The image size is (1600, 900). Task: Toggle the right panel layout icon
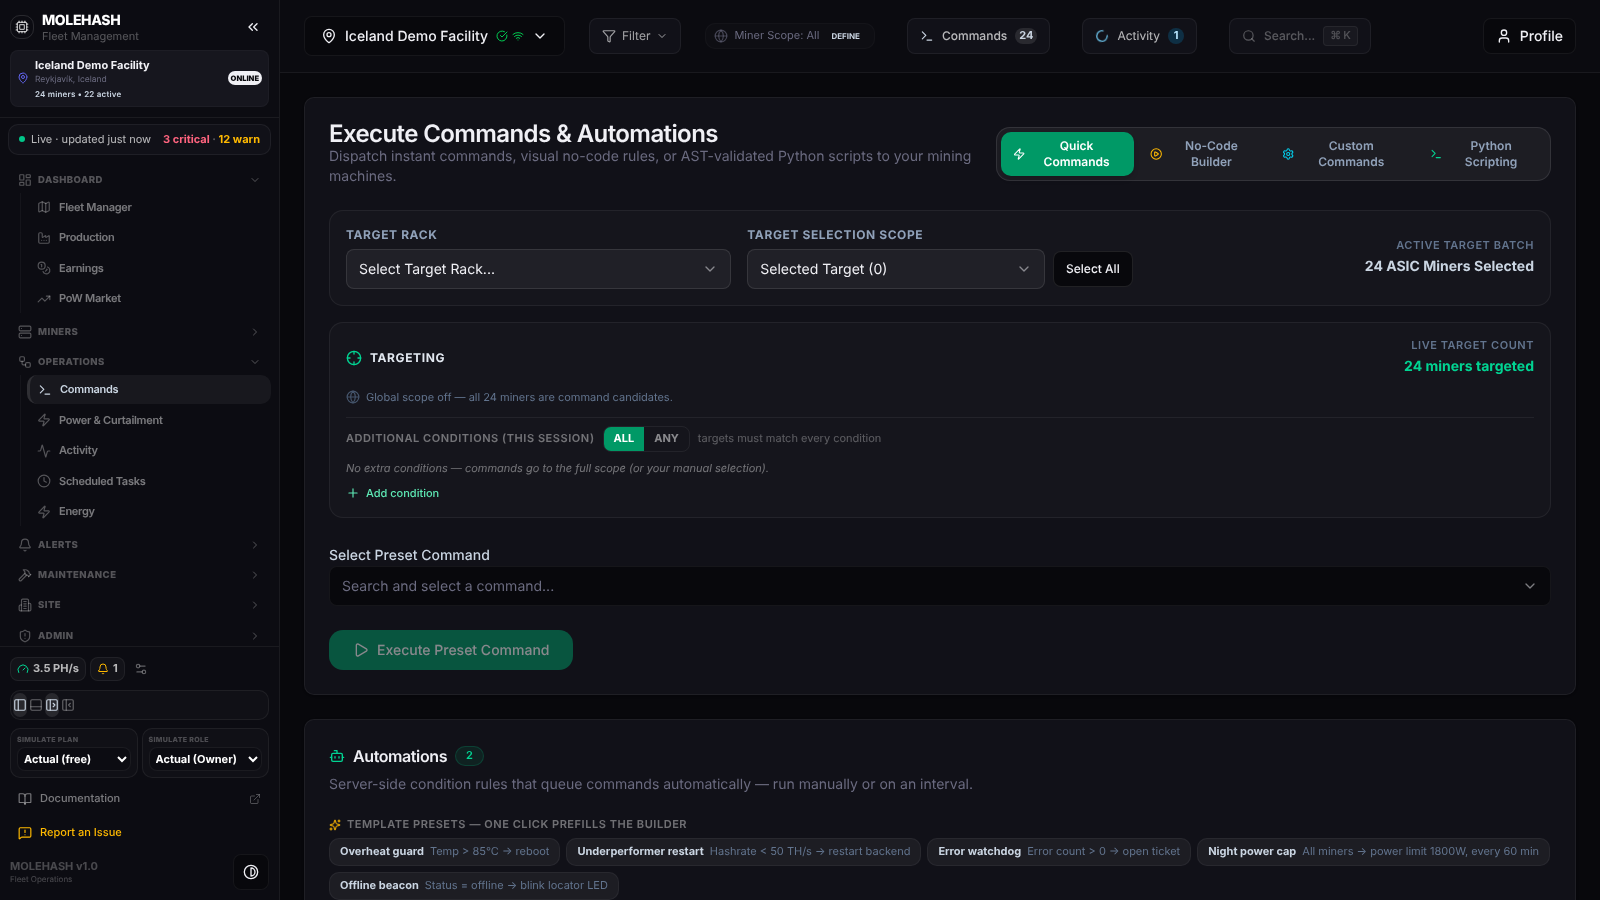[x=52, y=705]
